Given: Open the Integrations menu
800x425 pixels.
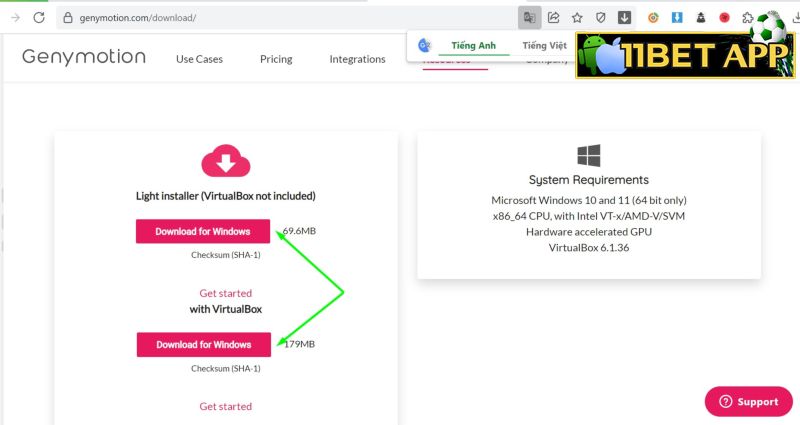Looking at the screenshot, I should pyautogui.click(x=358, y=59).
